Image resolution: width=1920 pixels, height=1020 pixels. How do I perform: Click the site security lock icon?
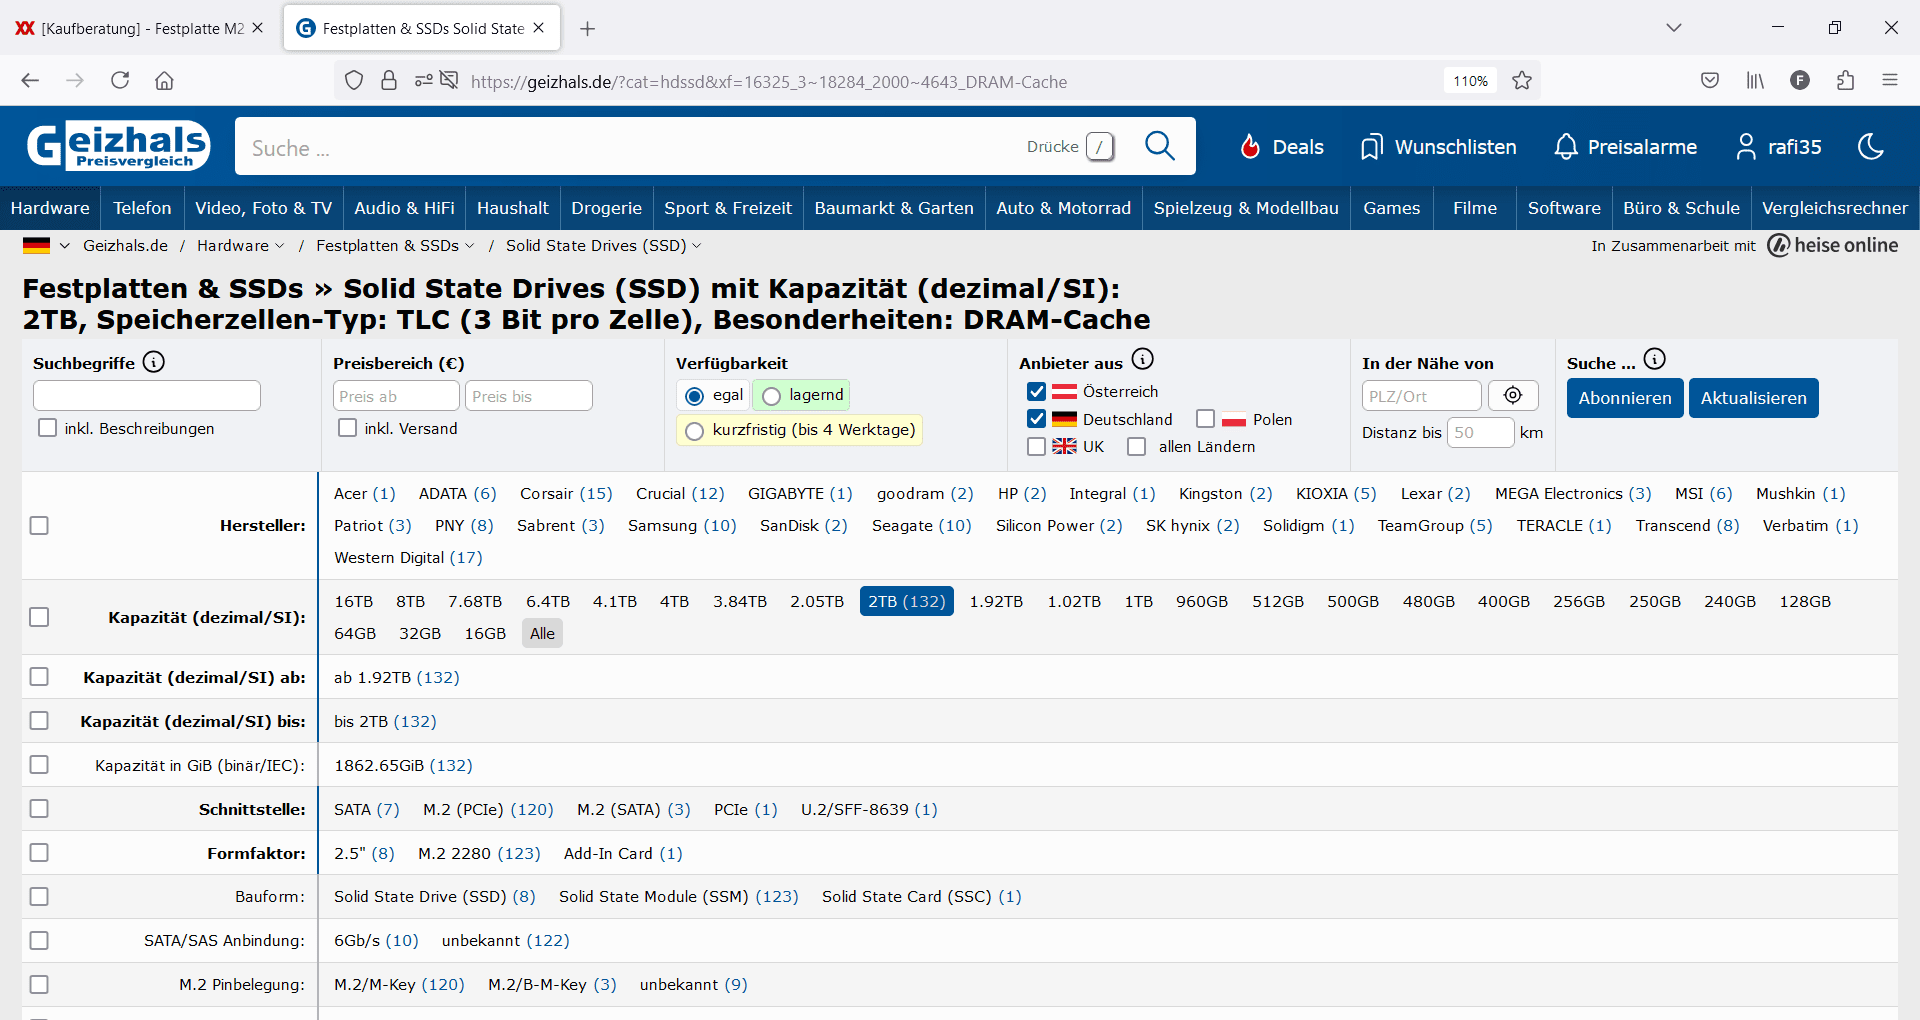point(389,81)
